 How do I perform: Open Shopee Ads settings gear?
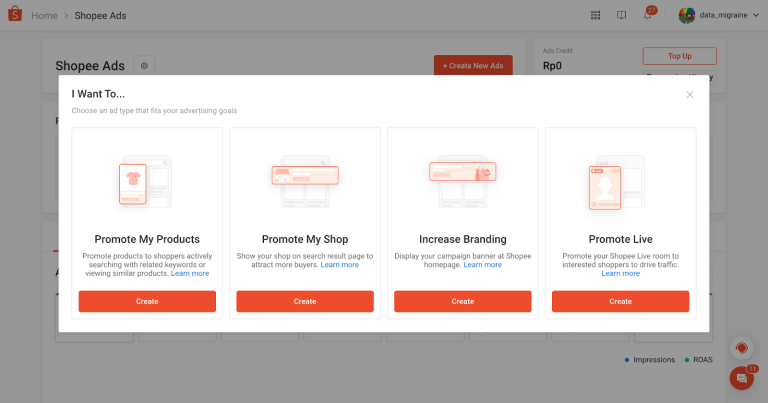point(144,66)
